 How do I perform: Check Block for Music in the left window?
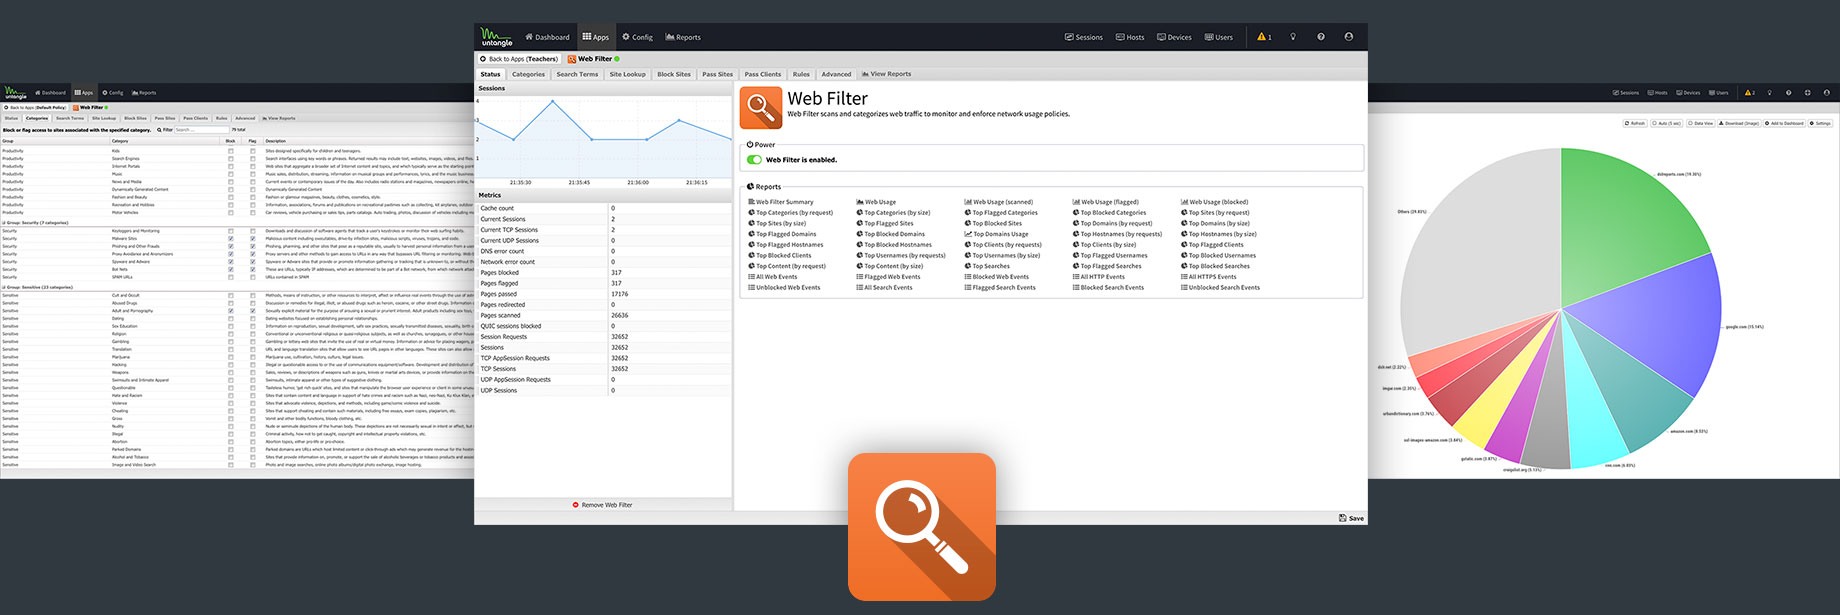[x=231, y=174]
